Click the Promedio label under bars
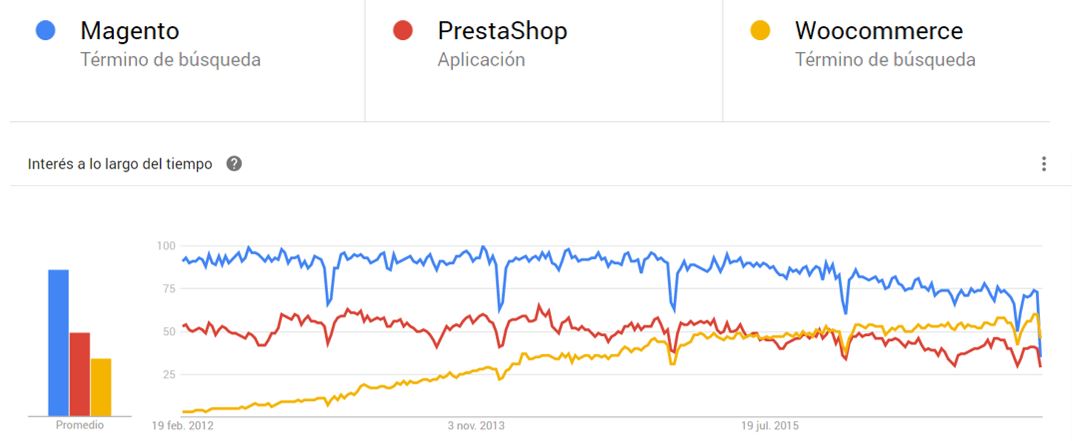Screen dimensions: 1074x441 coord(79,425)
